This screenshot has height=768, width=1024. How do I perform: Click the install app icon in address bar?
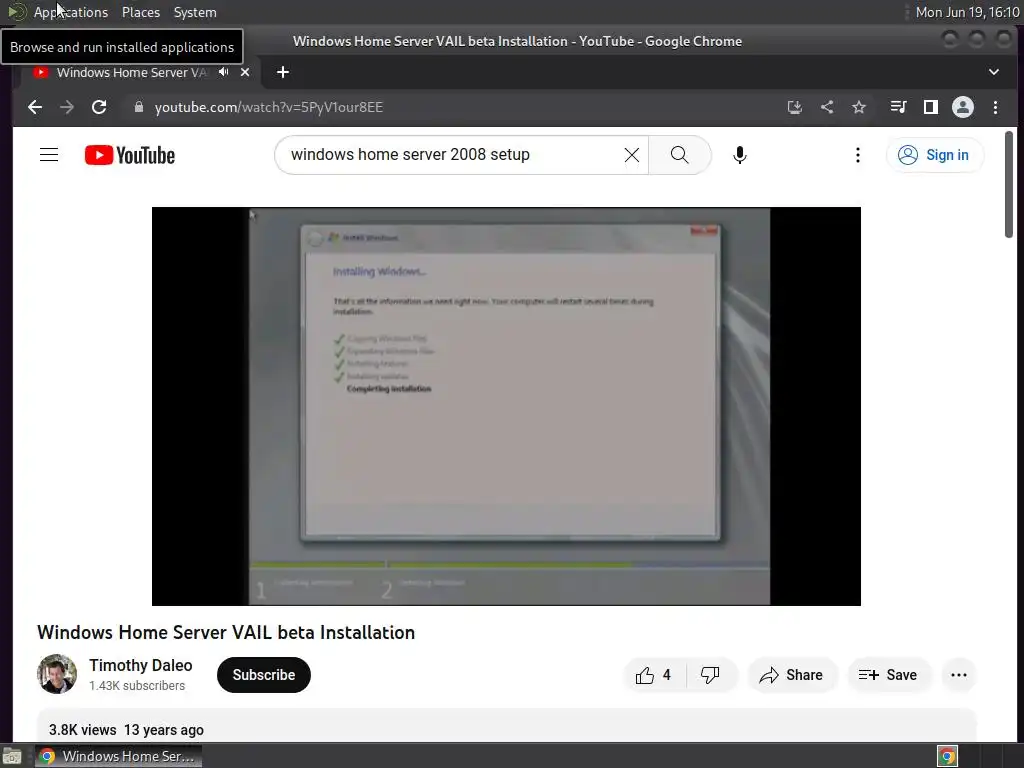[x=795, y=107]
